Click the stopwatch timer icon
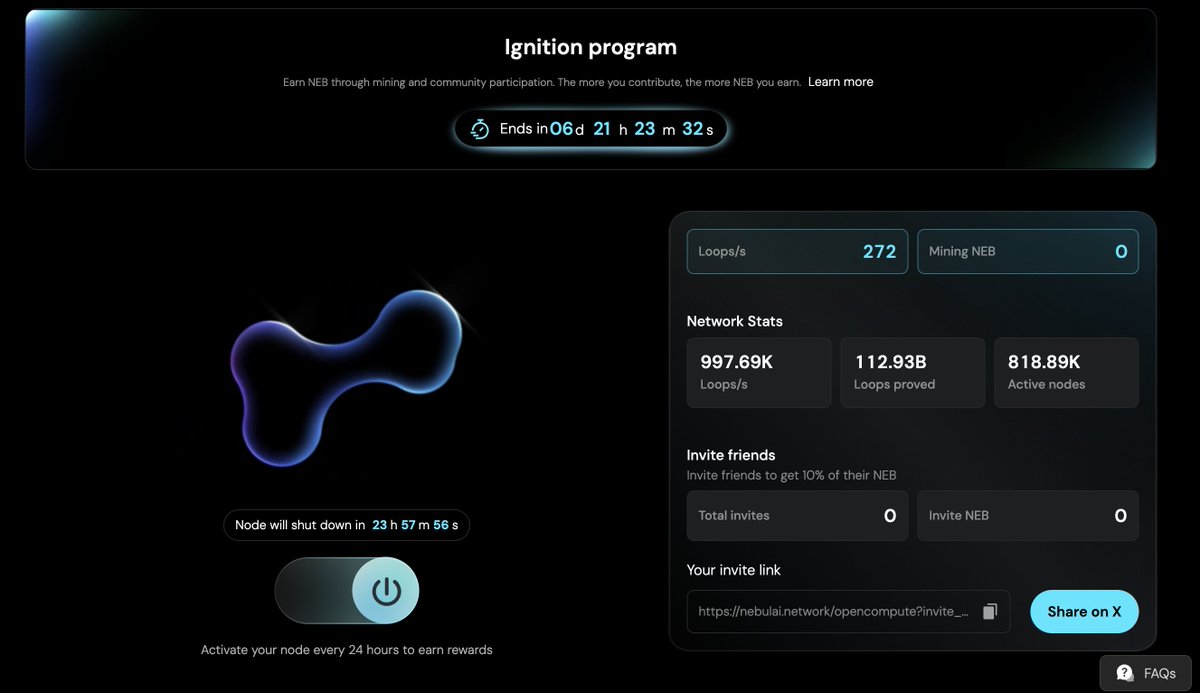 480,129
